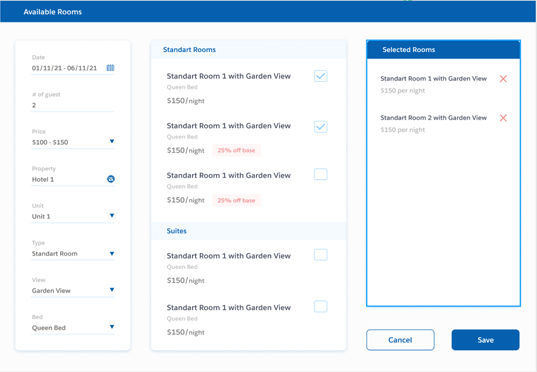This screenshot has height=372, width=537.
Task: Check the third Standart Rooms entry checkbox
Action: (x=321, y=174)
